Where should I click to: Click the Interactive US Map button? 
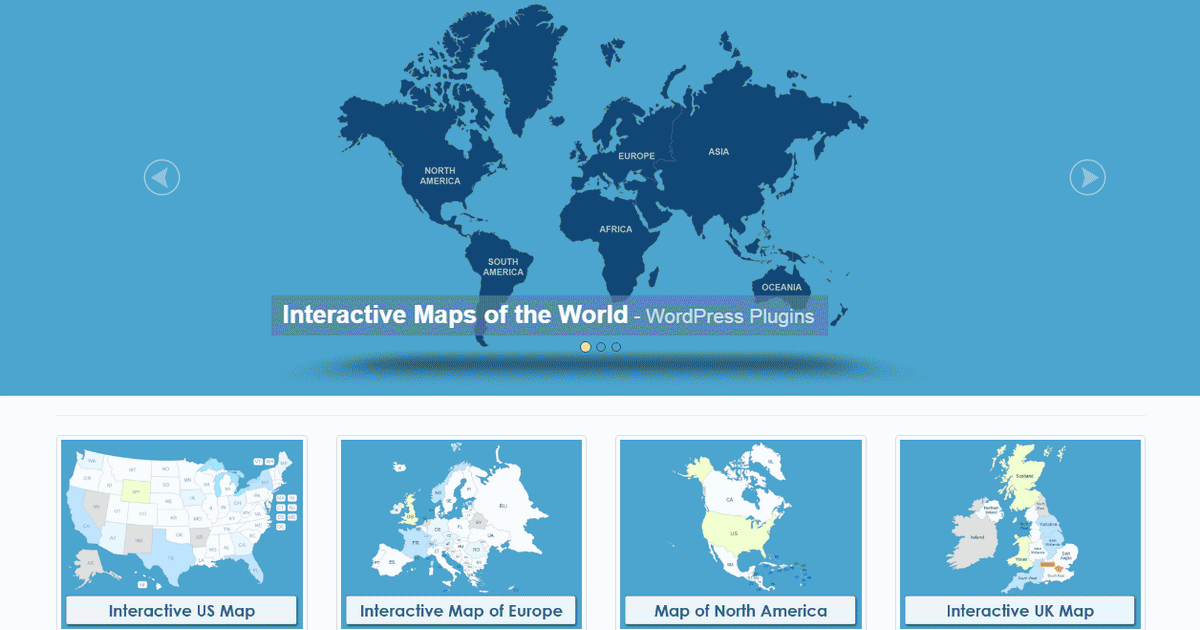pos(182,611)
